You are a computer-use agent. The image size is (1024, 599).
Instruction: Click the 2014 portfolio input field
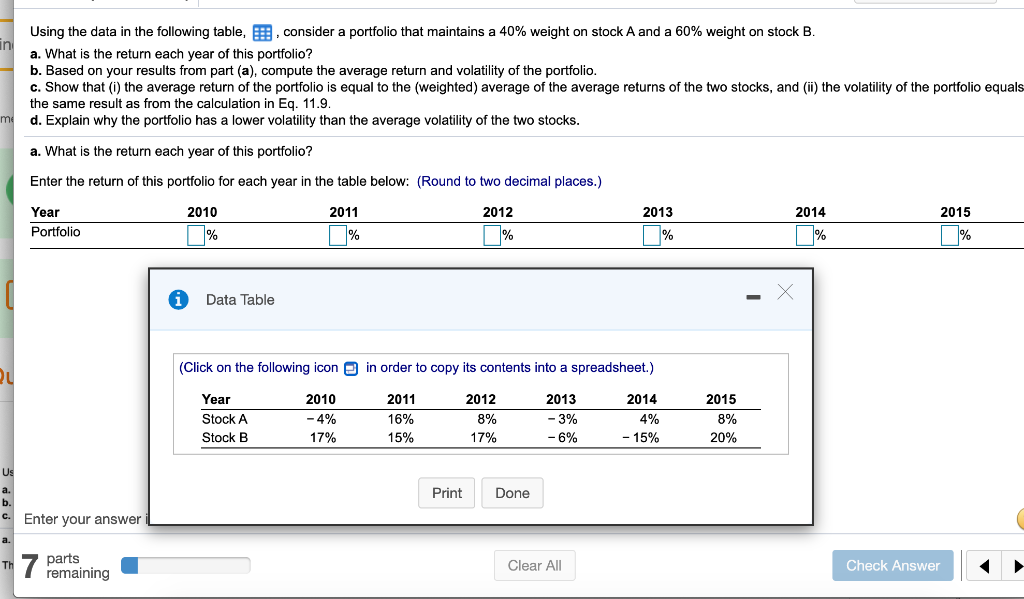pos(803,234)
